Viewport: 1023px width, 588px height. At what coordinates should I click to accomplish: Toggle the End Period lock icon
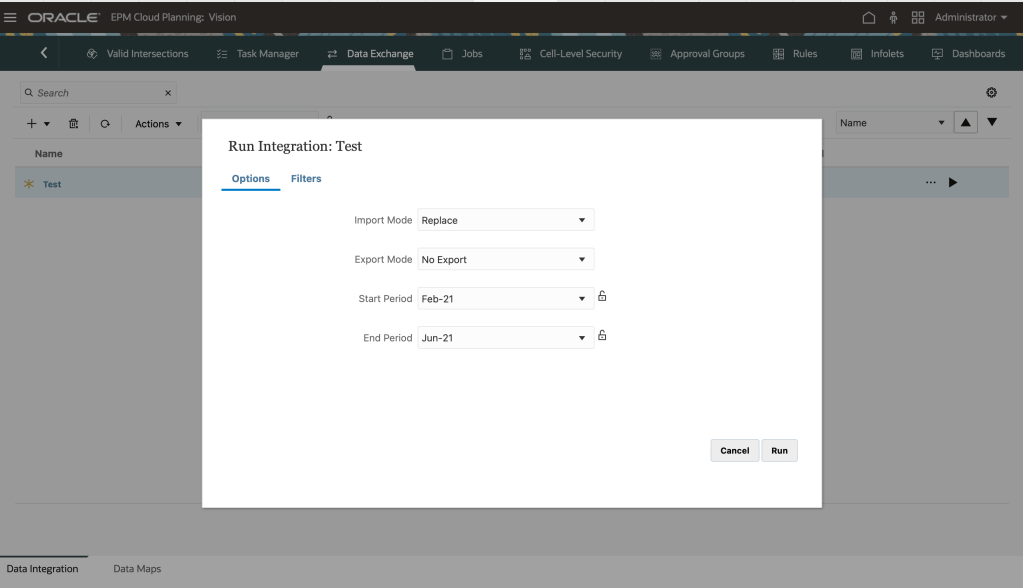(602, 336)
